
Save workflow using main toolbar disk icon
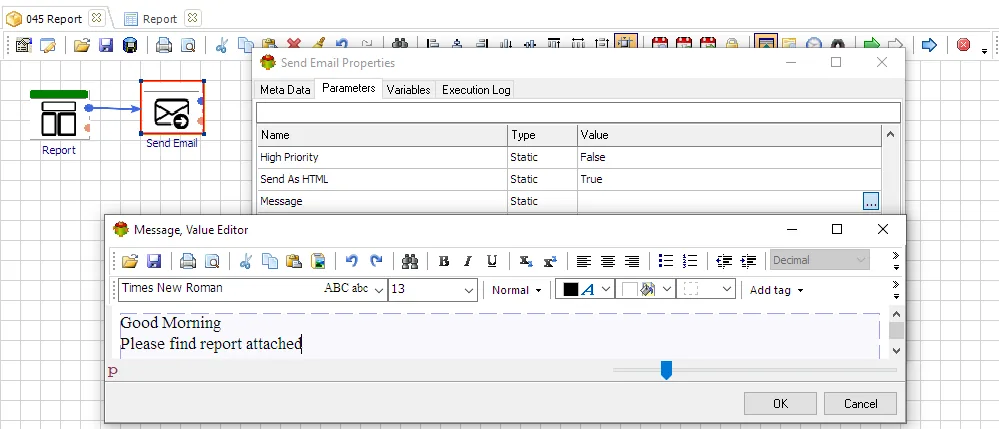point(106,45)
